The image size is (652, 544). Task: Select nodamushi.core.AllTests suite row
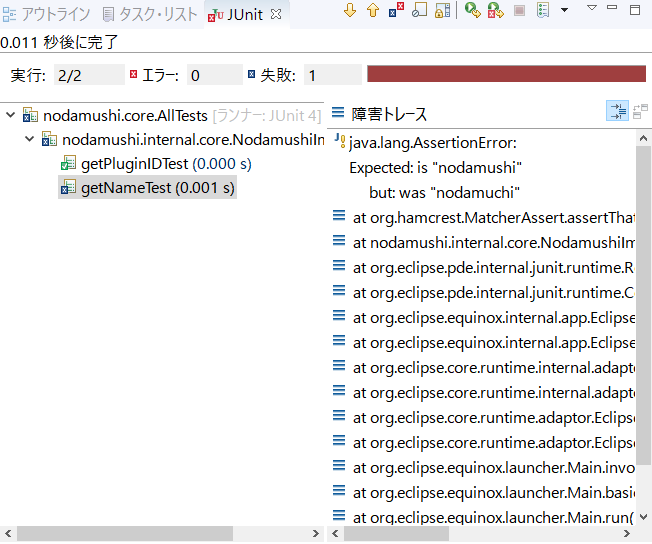(172, 116)
